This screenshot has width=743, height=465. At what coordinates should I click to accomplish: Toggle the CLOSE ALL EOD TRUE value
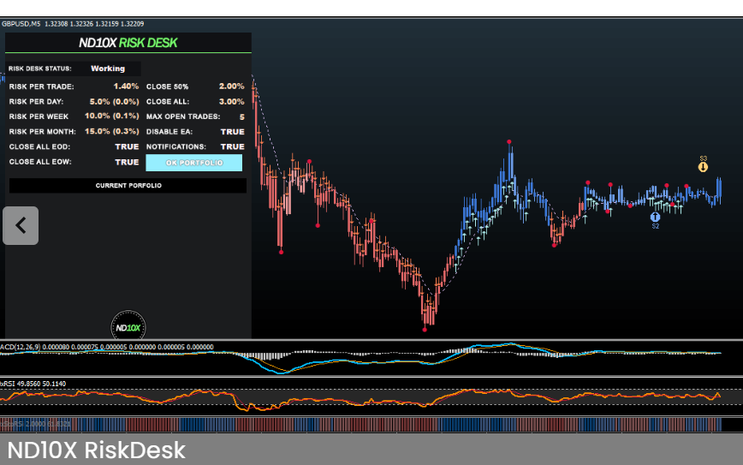[x=127, y=147]
